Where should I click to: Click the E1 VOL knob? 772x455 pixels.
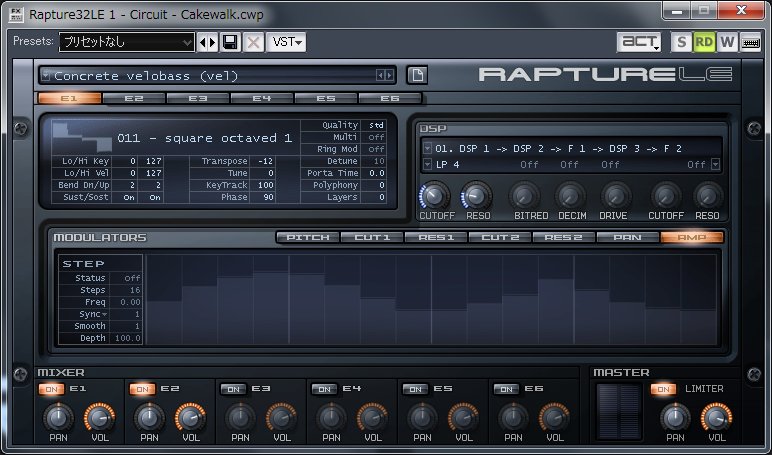(x=100, y=417)
